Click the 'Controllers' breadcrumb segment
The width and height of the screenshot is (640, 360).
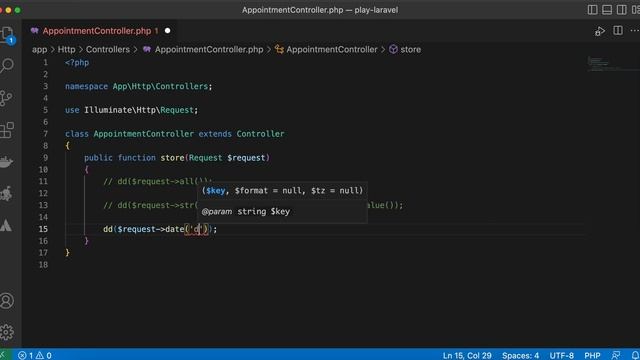pos(107,49)
